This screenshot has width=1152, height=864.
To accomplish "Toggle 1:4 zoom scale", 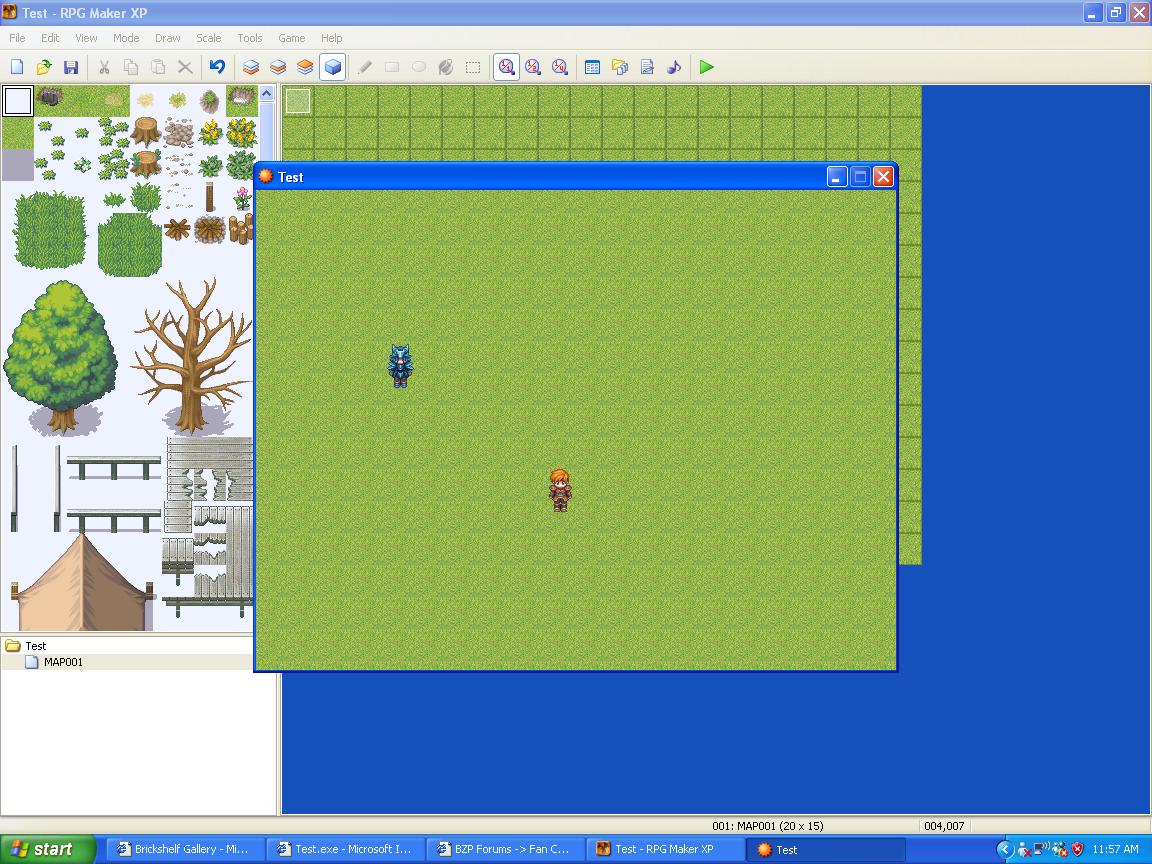I will tap(560, 67).
